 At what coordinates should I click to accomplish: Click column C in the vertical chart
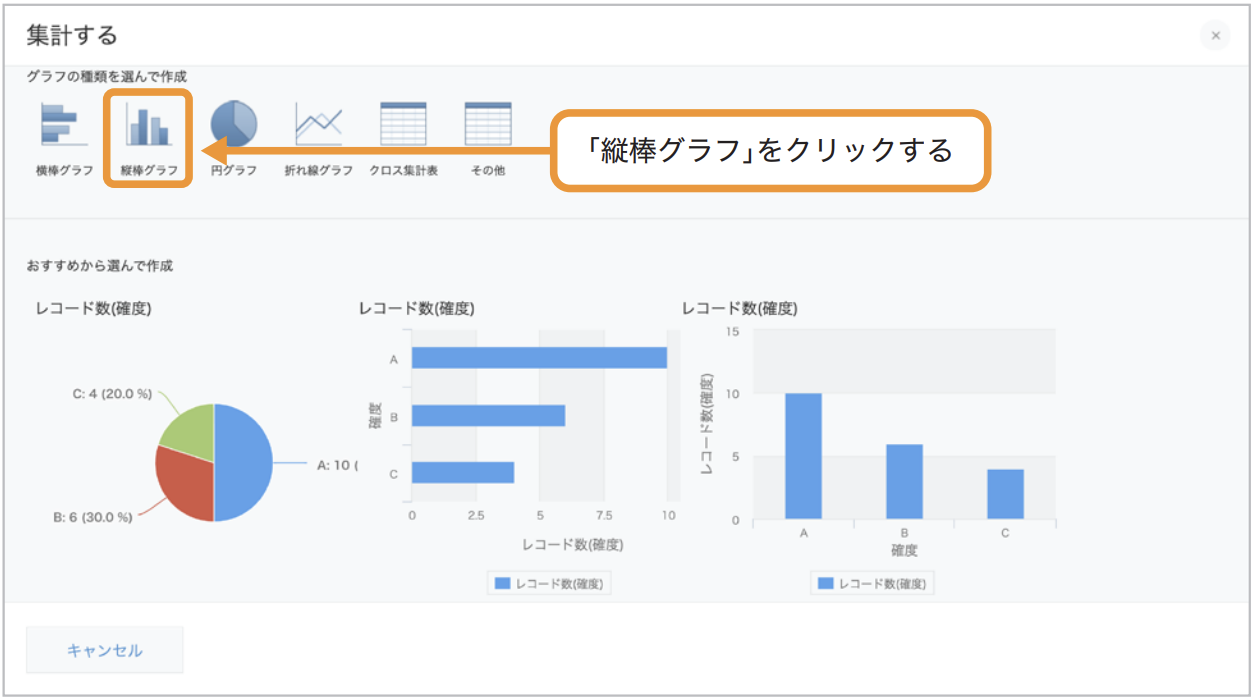pos(1005,494)
